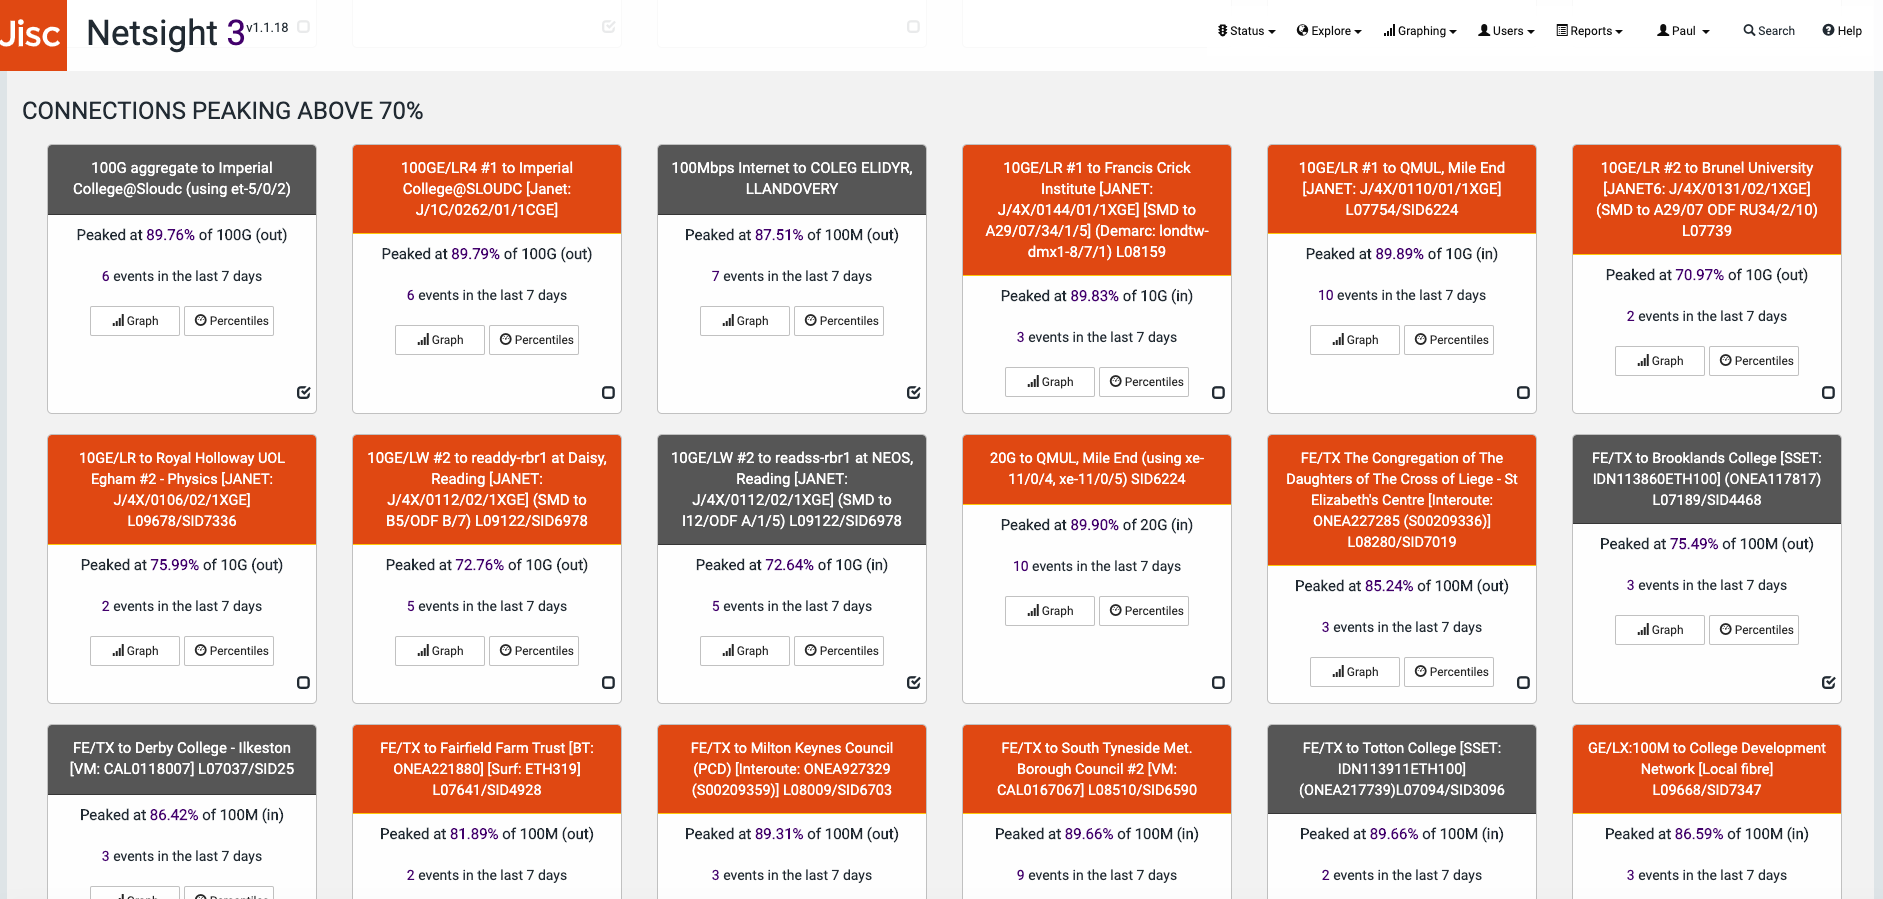Screen dimensions: 1883x899
Task: Expand the Users menu
Action: click(x=1506, y=31)
